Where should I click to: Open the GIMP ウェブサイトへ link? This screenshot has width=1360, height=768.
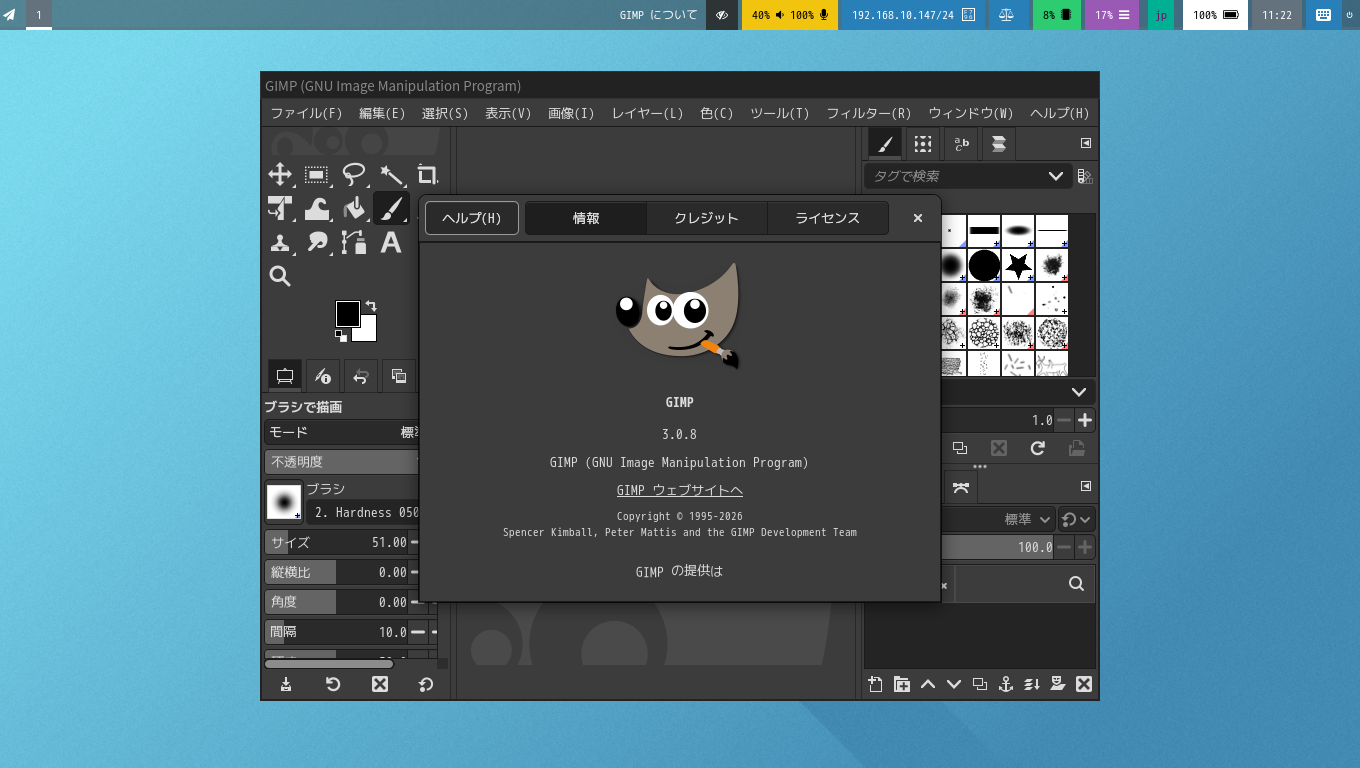pos(679,490)
